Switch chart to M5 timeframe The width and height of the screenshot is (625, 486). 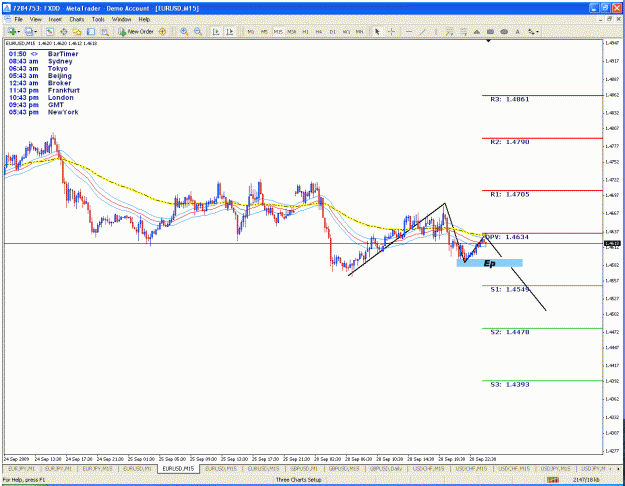[x=264, y=31]
